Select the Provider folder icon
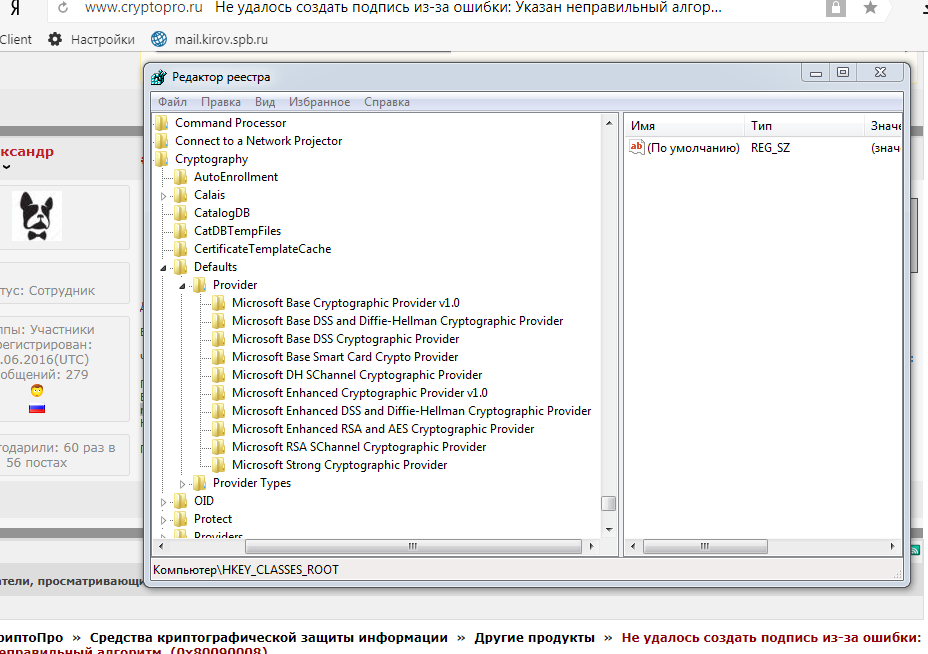This screenshot has height=654, width=928. pos(199,285)
